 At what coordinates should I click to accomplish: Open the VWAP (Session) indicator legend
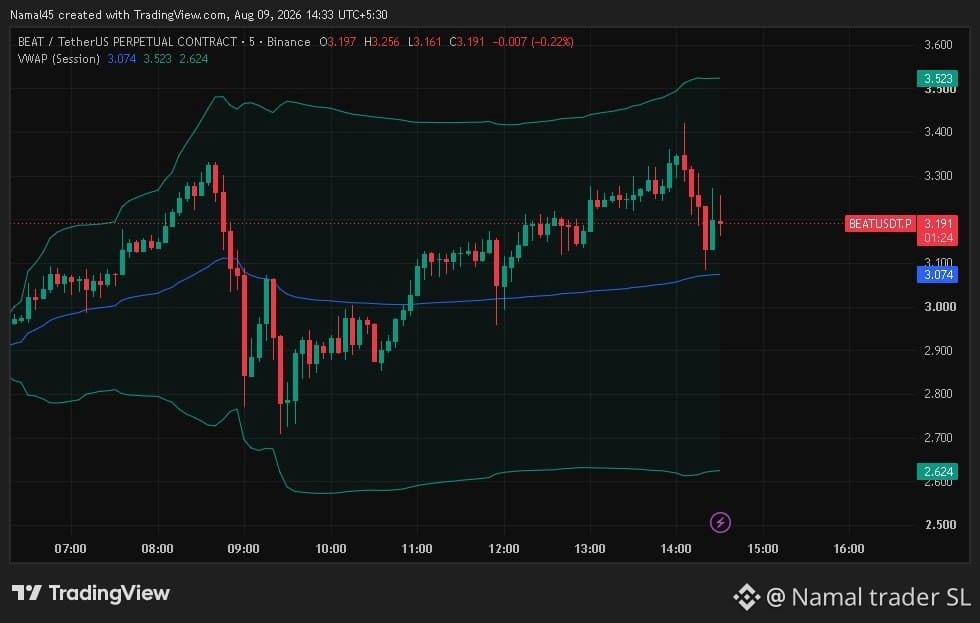pyautogui.click(x=59, y=59)
